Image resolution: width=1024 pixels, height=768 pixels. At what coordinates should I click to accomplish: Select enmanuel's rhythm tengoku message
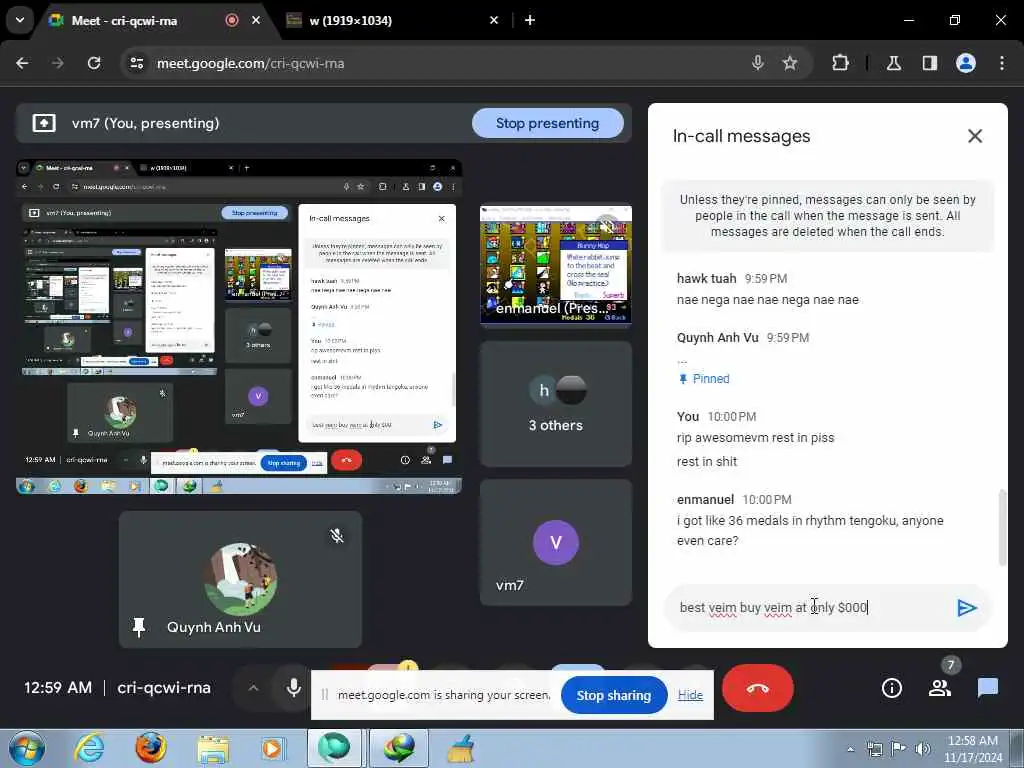810,530
